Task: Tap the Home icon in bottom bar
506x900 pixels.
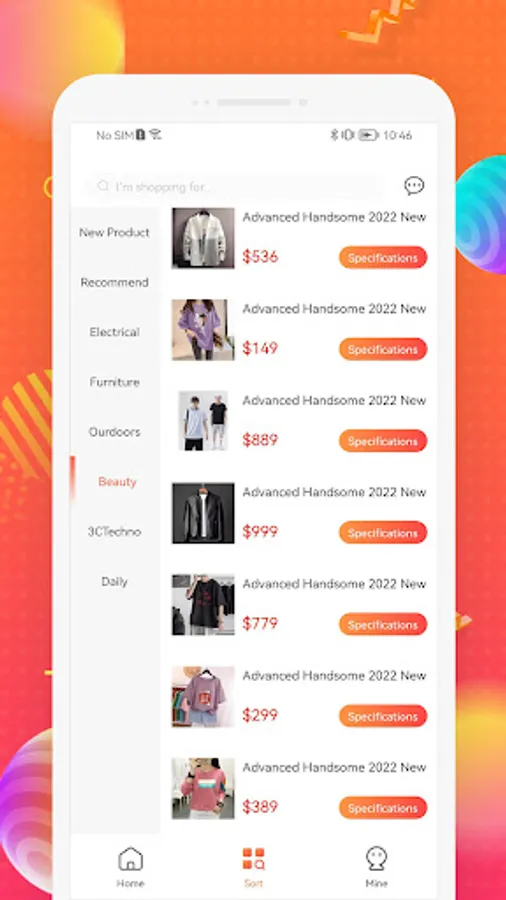Action: (x=130, y=859)
